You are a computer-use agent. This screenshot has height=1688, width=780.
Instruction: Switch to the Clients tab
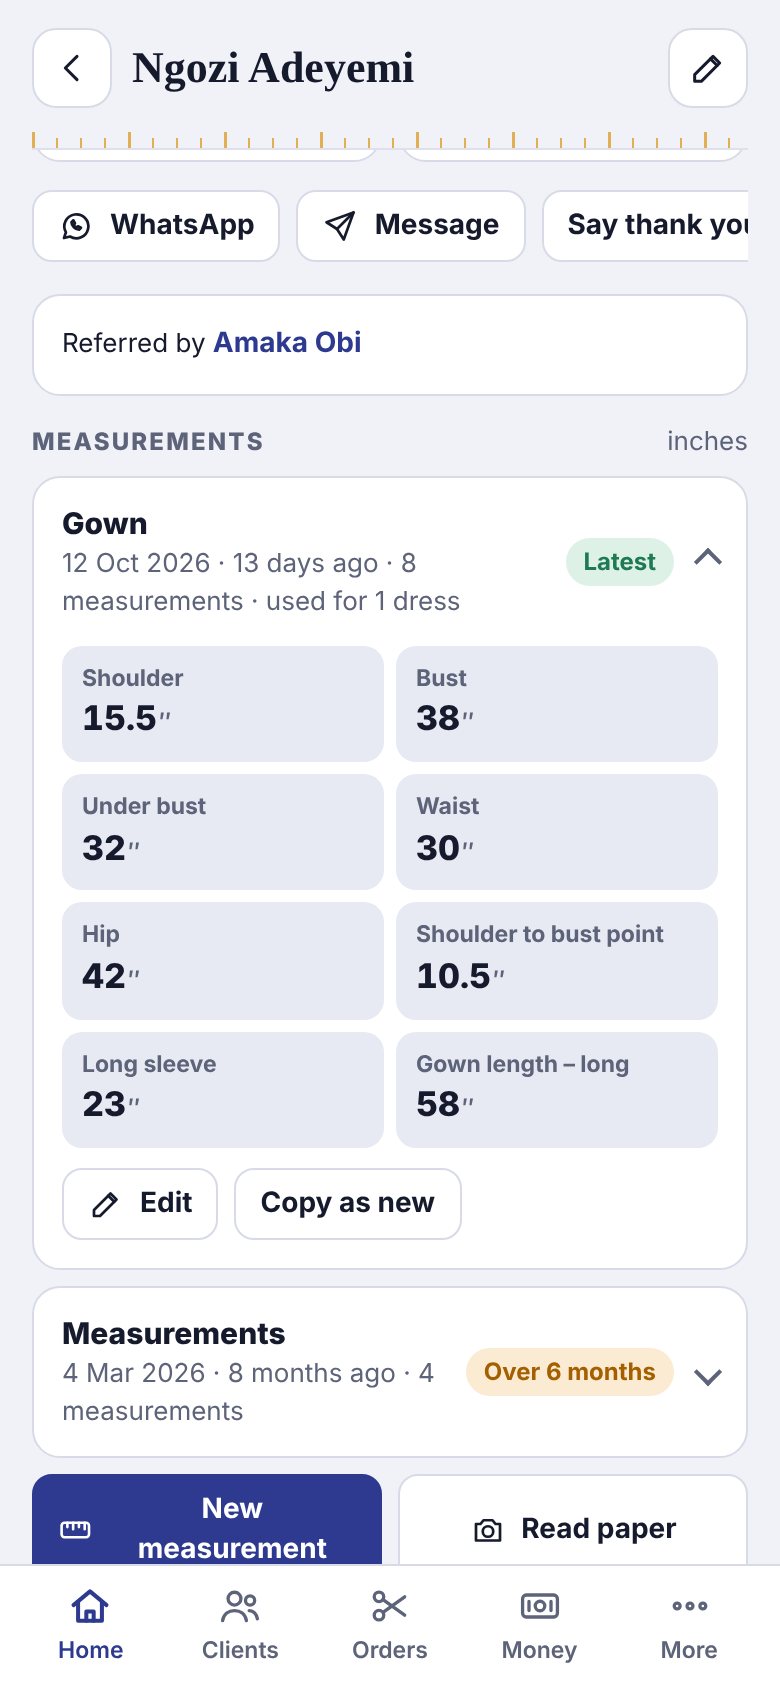click(240, 1626)
